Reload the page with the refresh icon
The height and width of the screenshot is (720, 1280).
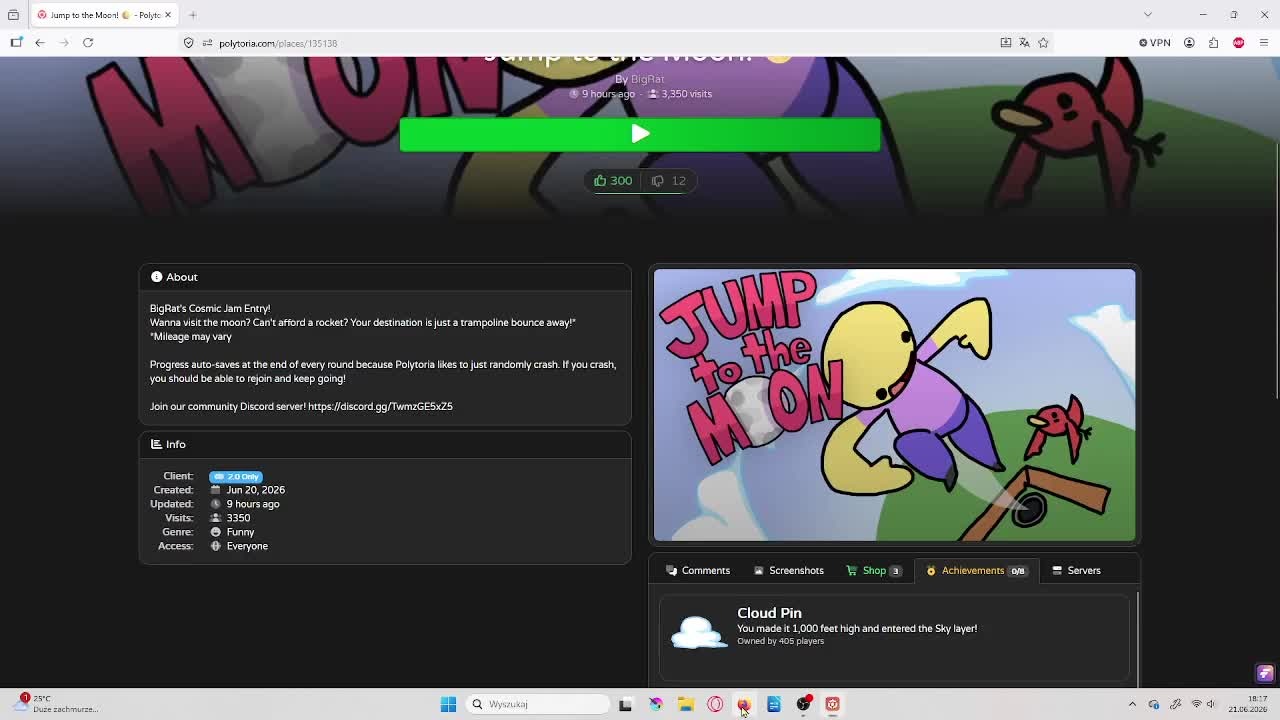(x=88, y=43)
